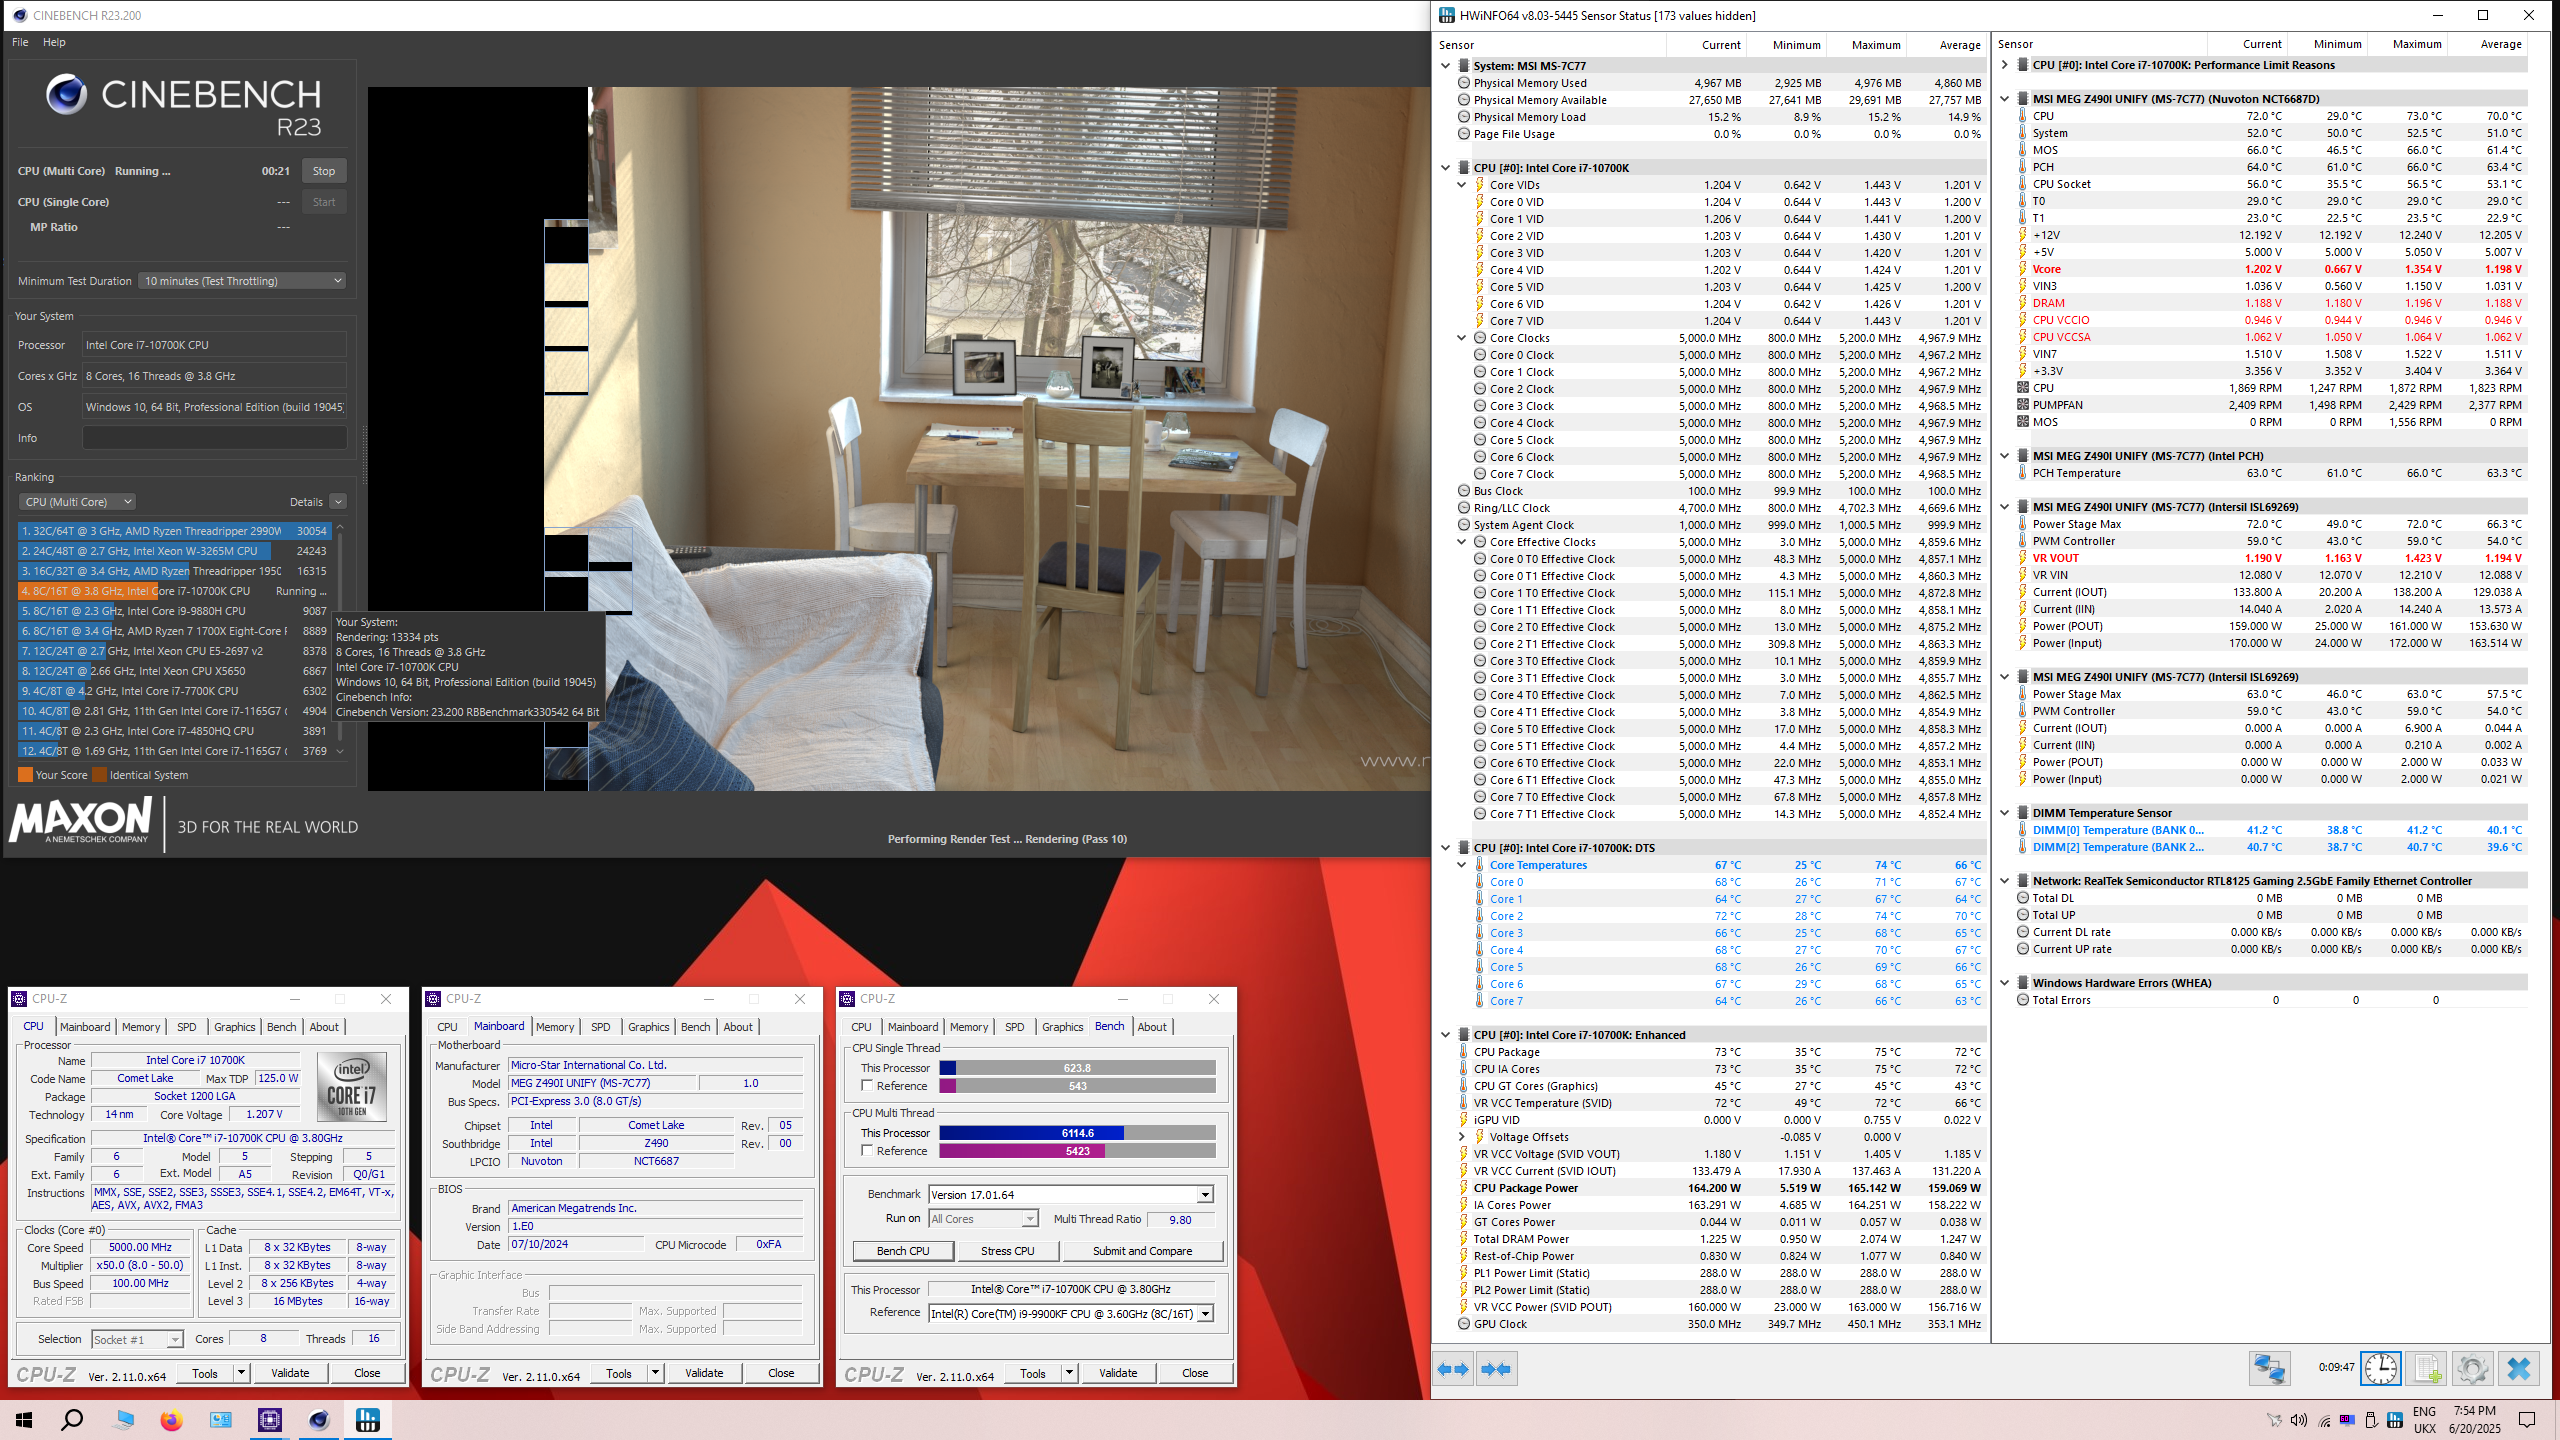The image size is (2560, 1440).
Task: Switch to HWiNFO taskbar icon
Action: tap(368, 1420)
